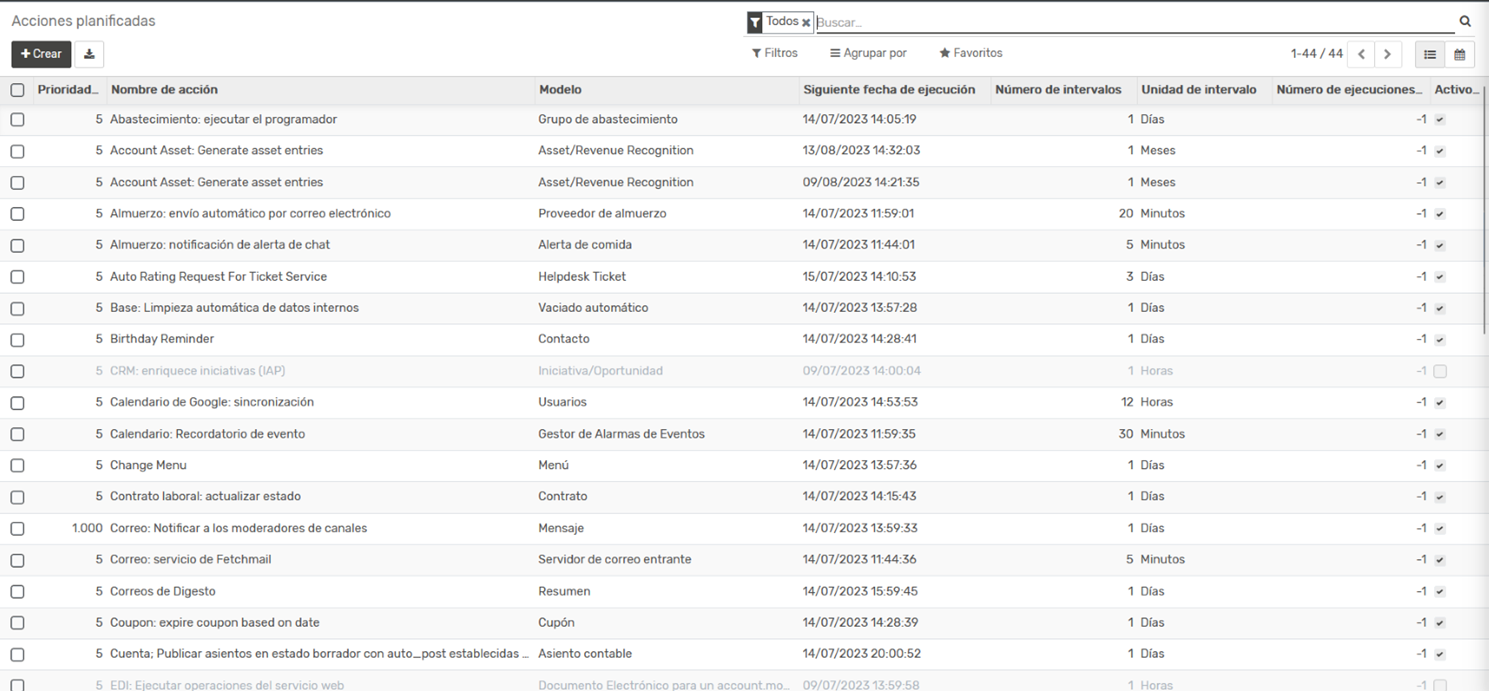Toggle the select-all header checkbox
This screenshot has width=1489, height=691.
point(17,90)
